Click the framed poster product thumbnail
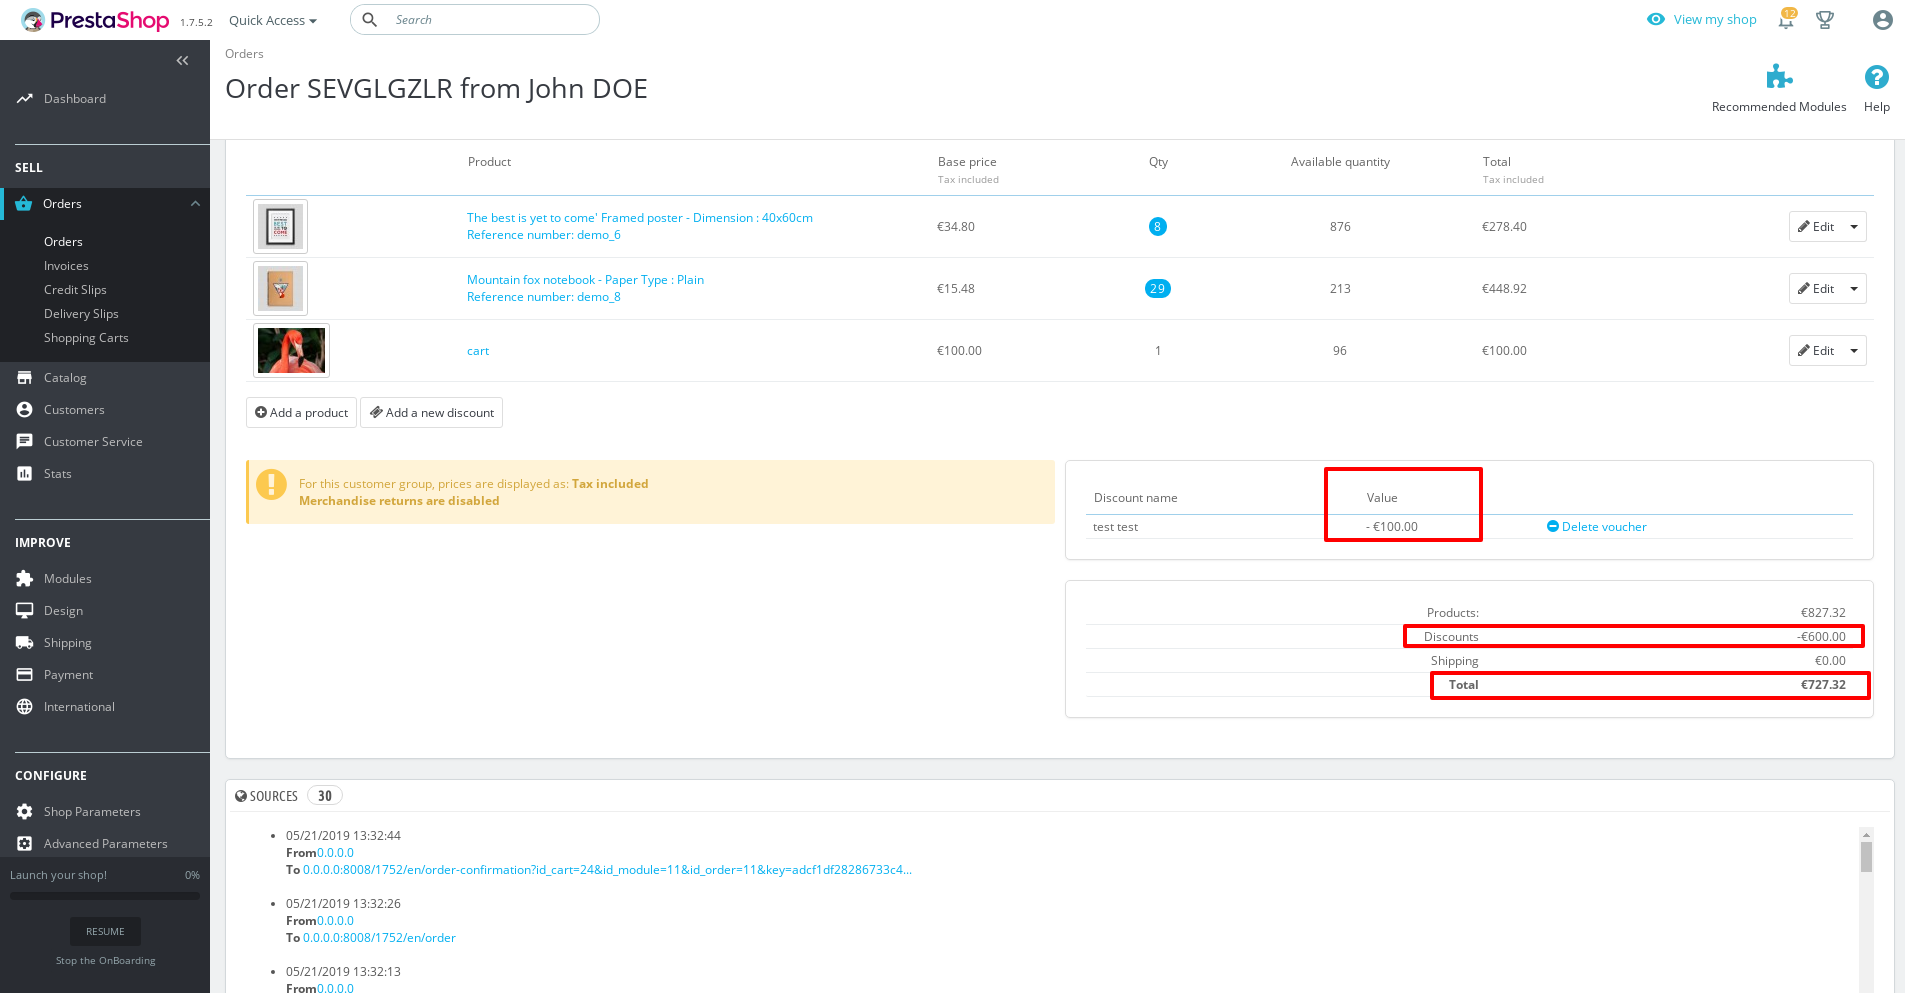This screenshot has height=993, width=1905. [280, 227]
